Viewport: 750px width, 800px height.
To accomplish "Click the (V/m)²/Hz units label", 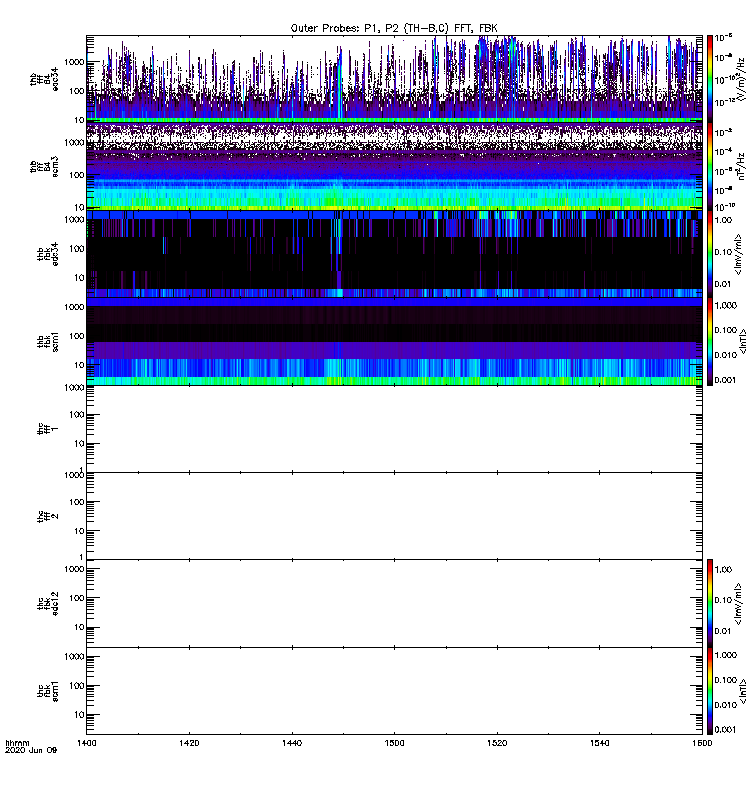I will (741, 79).
